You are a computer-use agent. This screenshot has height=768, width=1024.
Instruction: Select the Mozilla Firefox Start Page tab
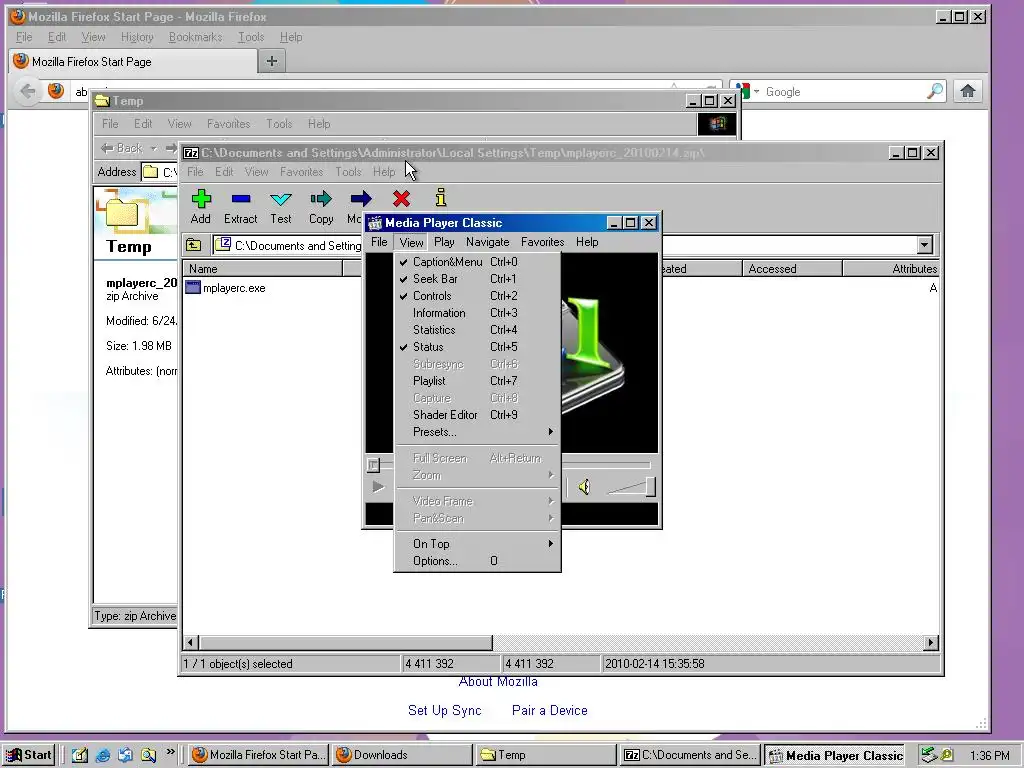[133, 61]
